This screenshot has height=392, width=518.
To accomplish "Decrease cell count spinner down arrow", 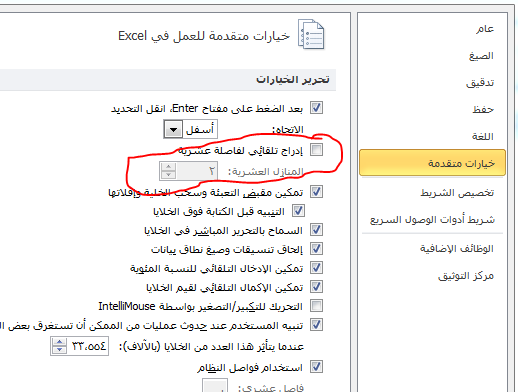I will pyautogui.click(x=59, y=350).
